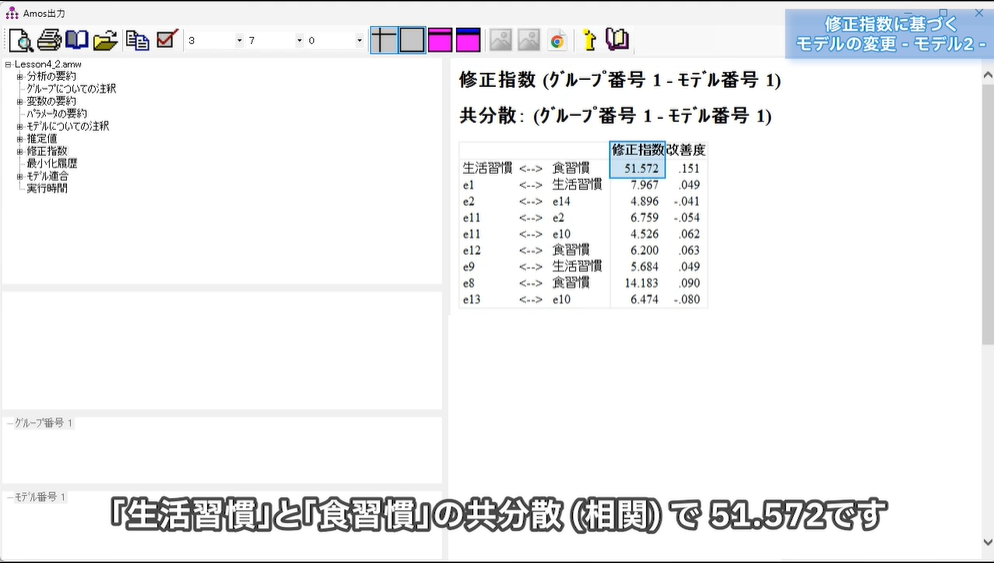Viewport: 994px width, 563px height.
Task: Click the value 14.183 in e8 row
Action: [x=642, y=283]
